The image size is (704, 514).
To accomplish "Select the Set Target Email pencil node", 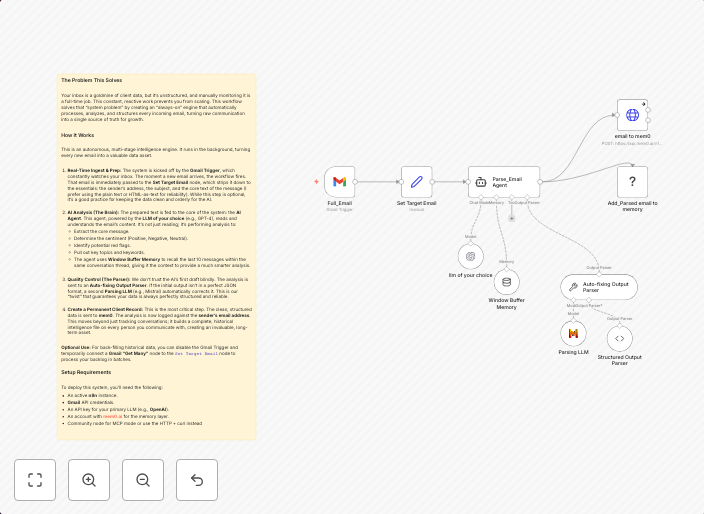I will [416, 182].
